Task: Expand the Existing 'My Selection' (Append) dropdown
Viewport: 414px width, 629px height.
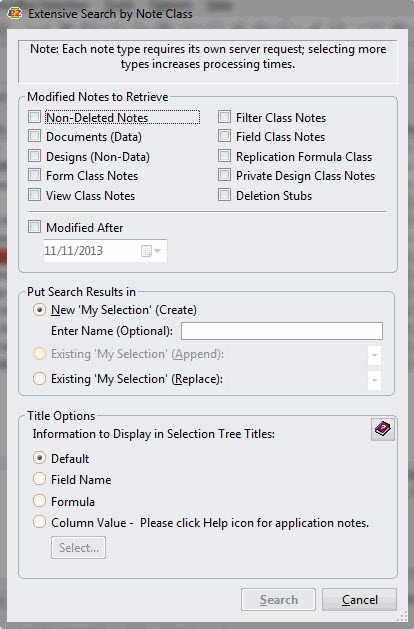Action: coord(374,355)
